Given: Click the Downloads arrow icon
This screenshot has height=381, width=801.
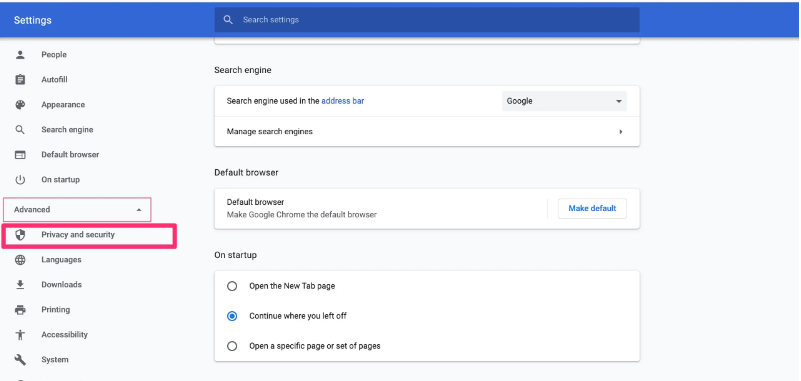Looking at the screenshot, I should click(x=20, y=284).
